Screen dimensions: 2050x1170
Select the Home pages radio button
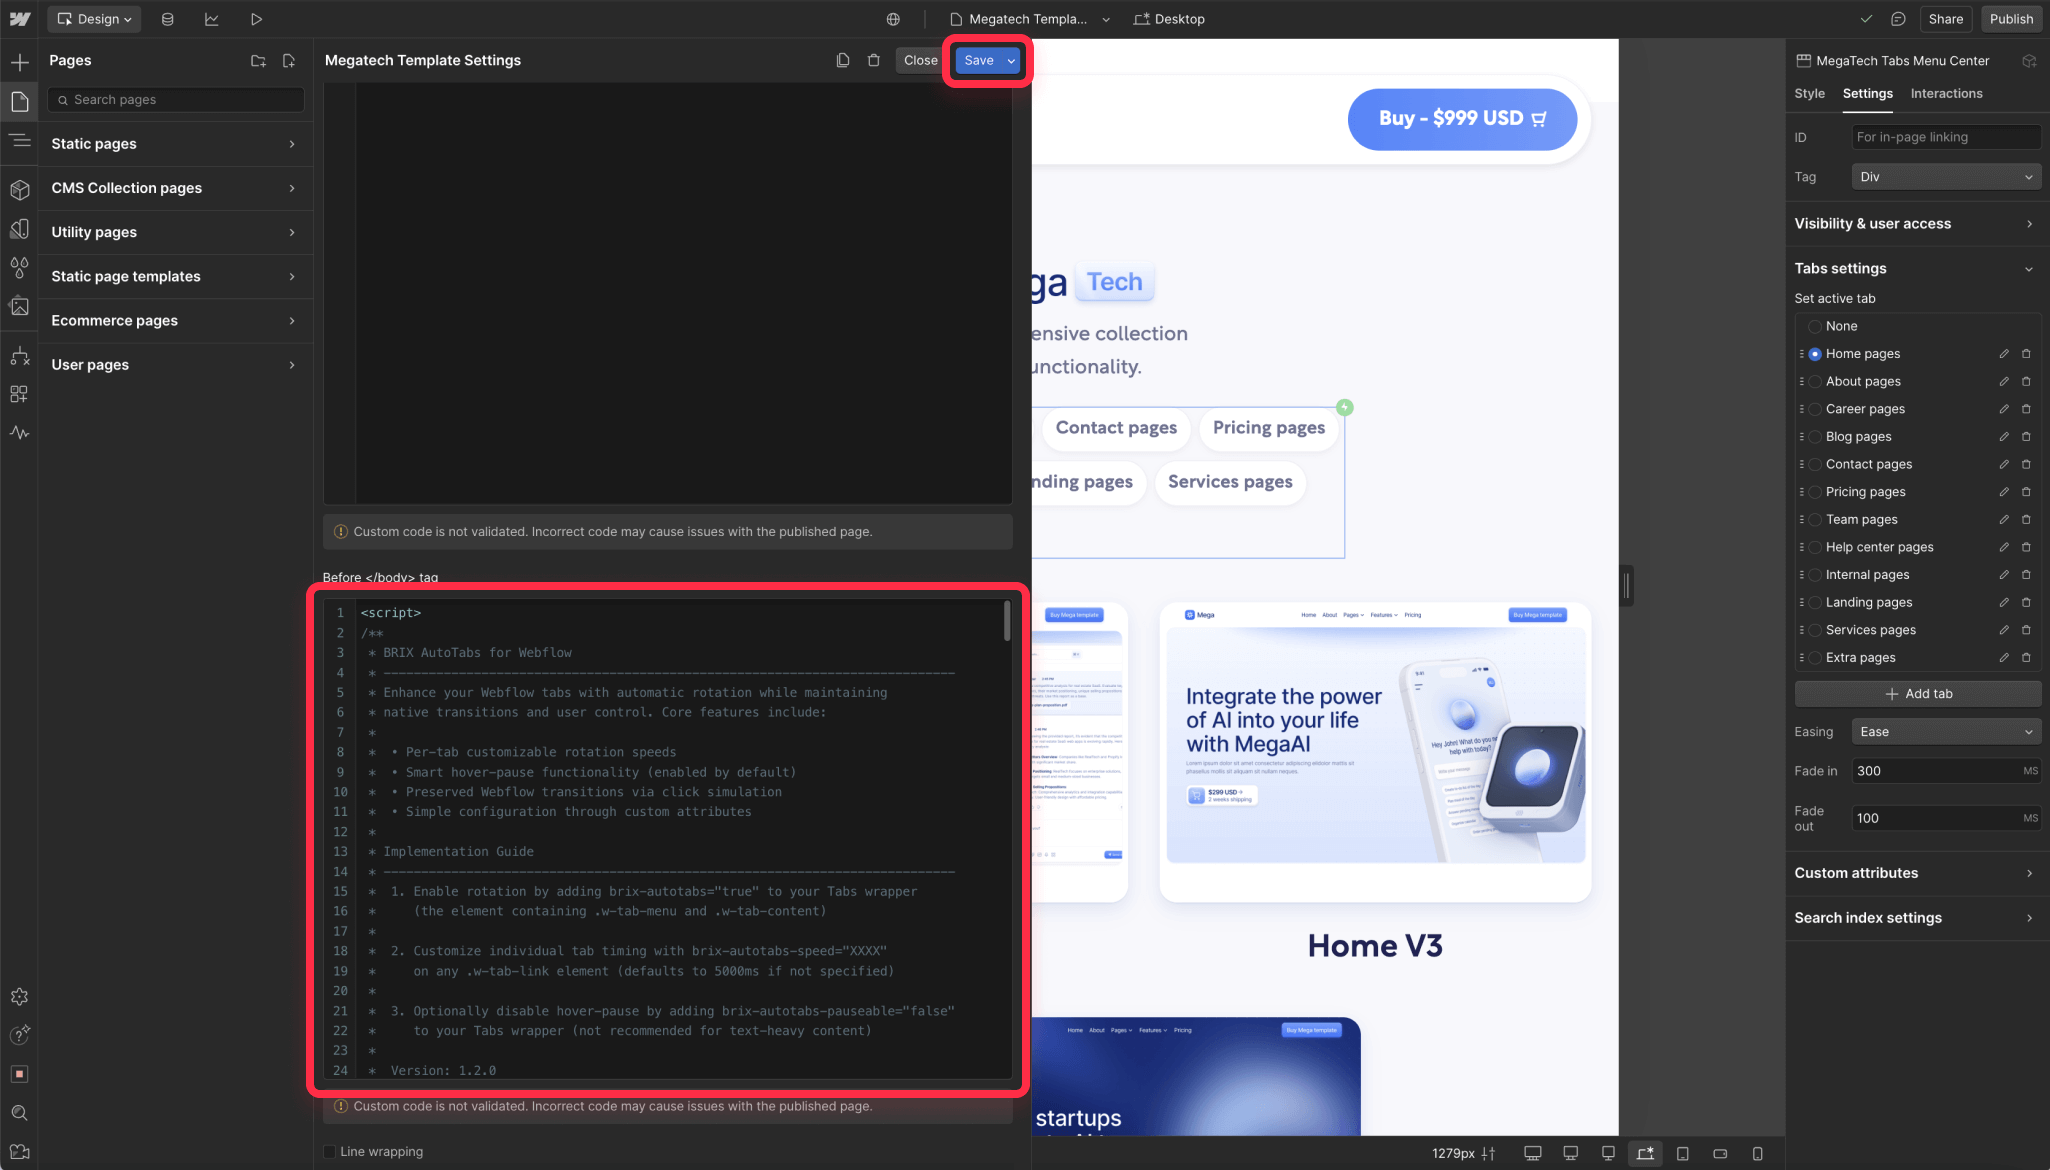click(1815, 354)
